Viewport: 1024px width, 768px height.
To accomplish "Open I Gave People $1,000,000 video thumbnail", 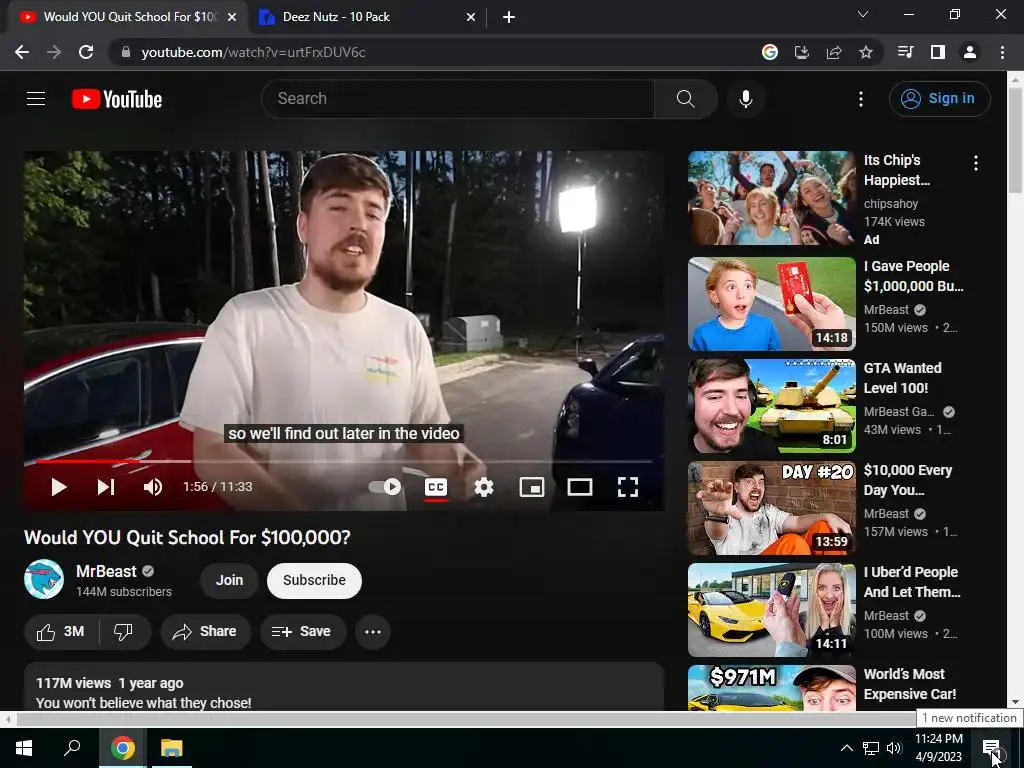I will point(771,304).
